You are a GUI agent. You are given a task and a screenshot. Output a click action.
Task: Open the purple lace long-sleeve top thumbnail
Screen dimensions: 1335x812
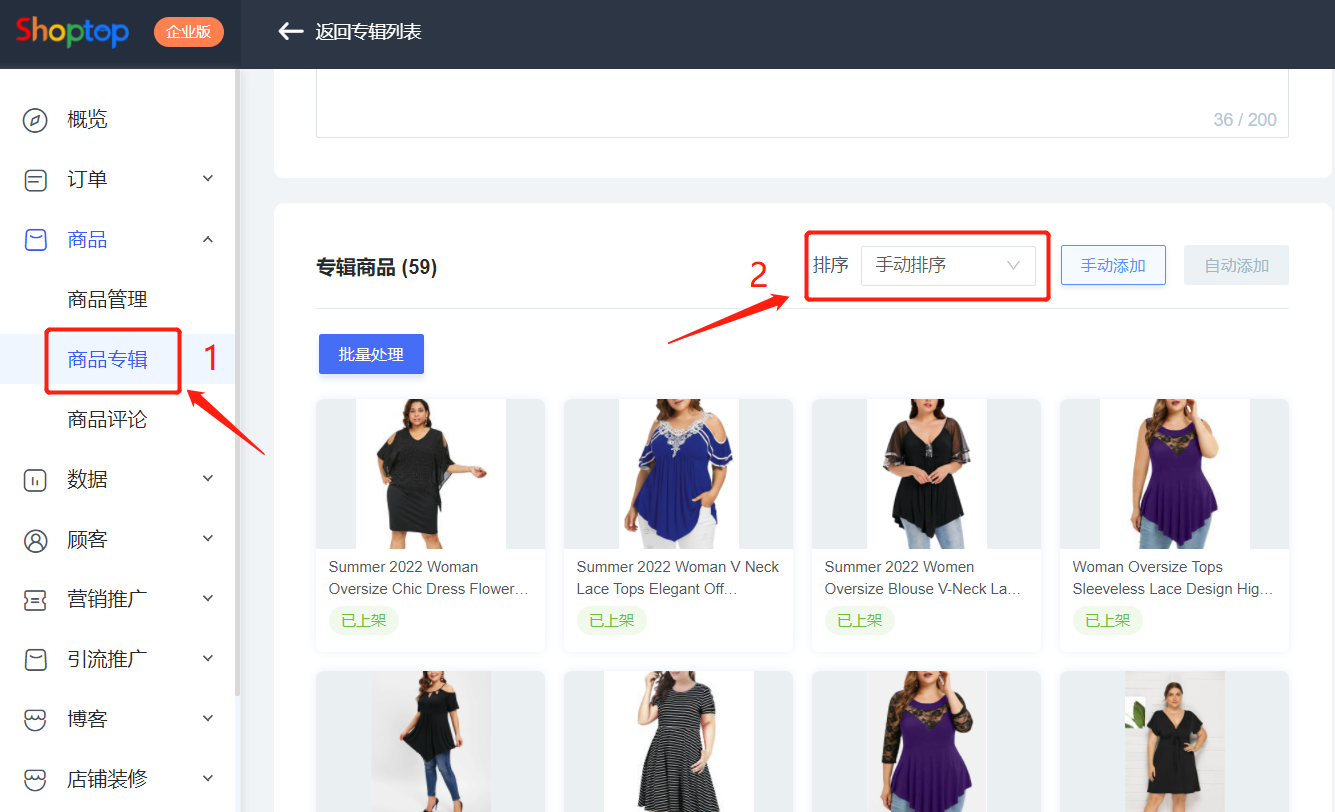926,741
